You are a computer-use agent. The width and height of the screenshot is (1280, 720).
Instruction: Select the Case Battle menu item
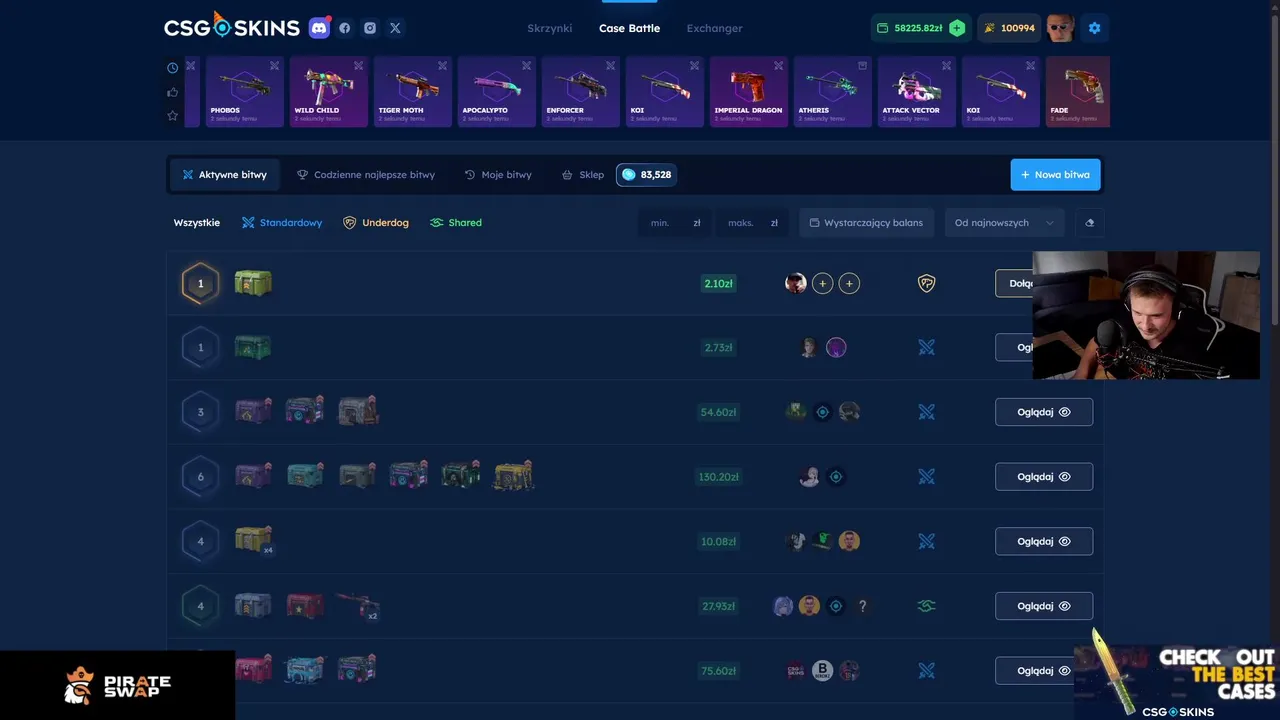click(629, 28)
